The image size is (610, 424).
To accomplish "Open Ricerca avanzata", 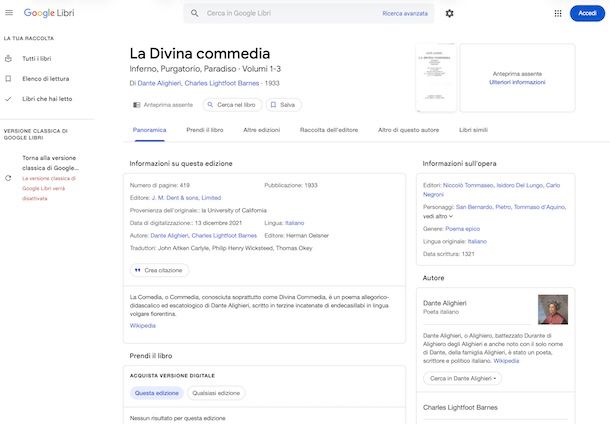I will tap(405, 14).
